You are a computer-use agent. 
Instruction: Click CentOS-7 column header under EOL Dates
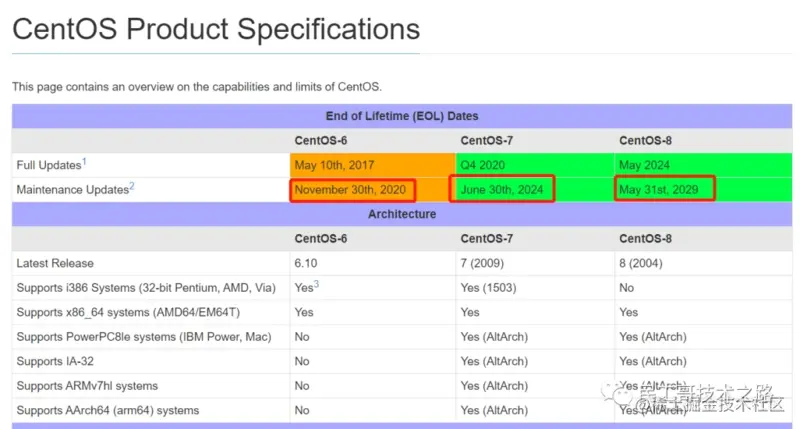tap(487, 141)
